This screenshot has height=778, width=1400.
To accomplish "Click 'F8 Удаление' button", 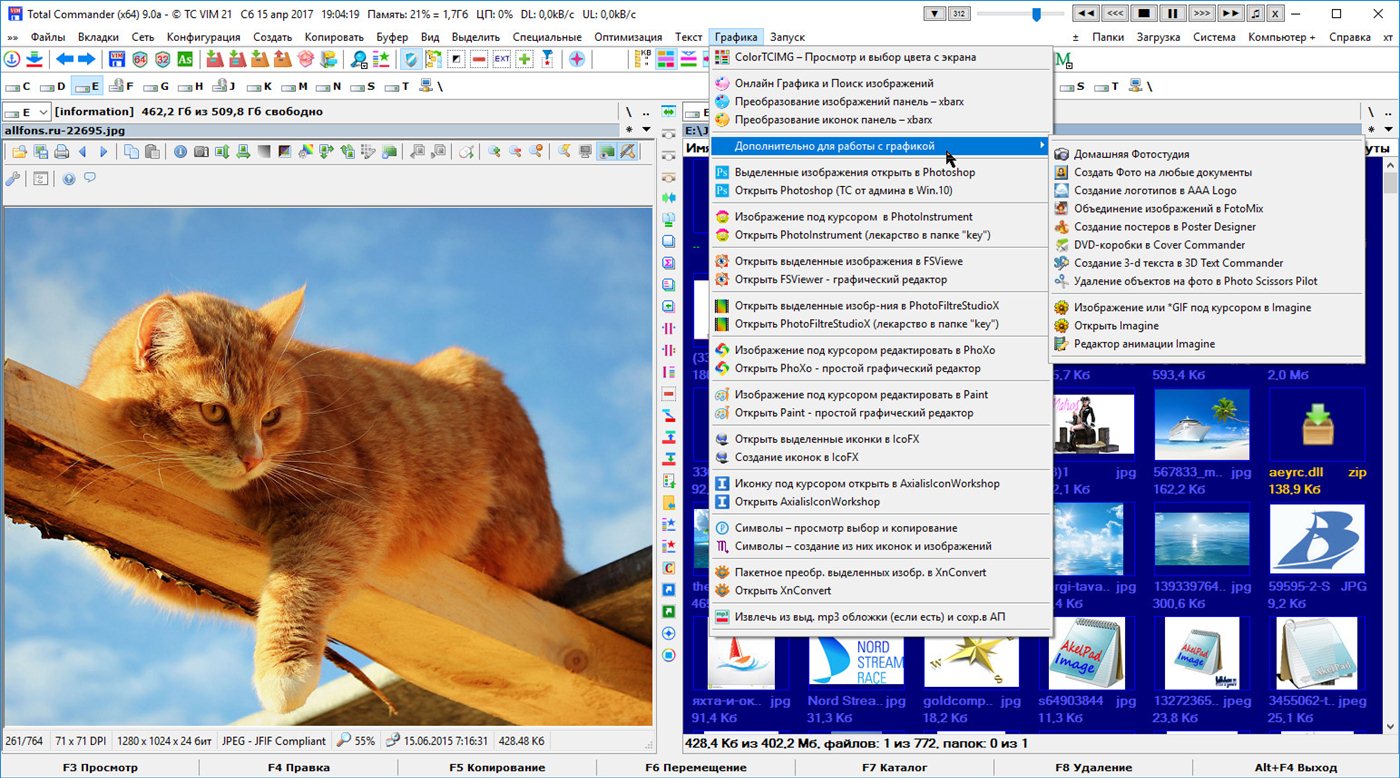I will point(1094,768).
